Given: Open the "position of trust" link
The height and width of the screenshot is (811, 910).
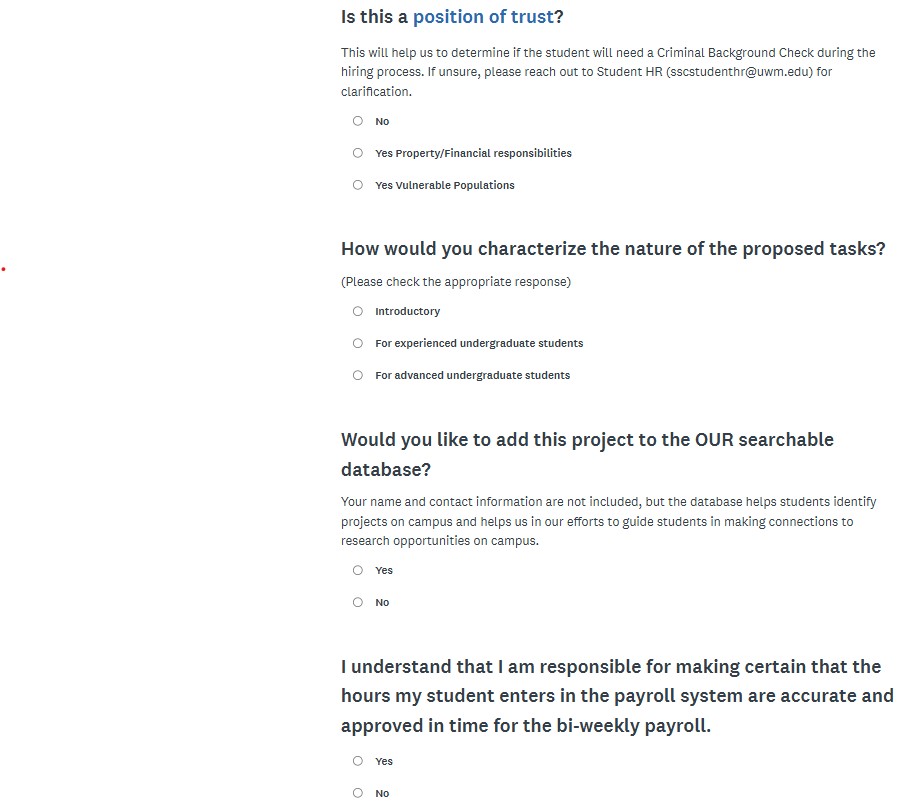Looking at the screenshot, I should [x=483, y=16].
